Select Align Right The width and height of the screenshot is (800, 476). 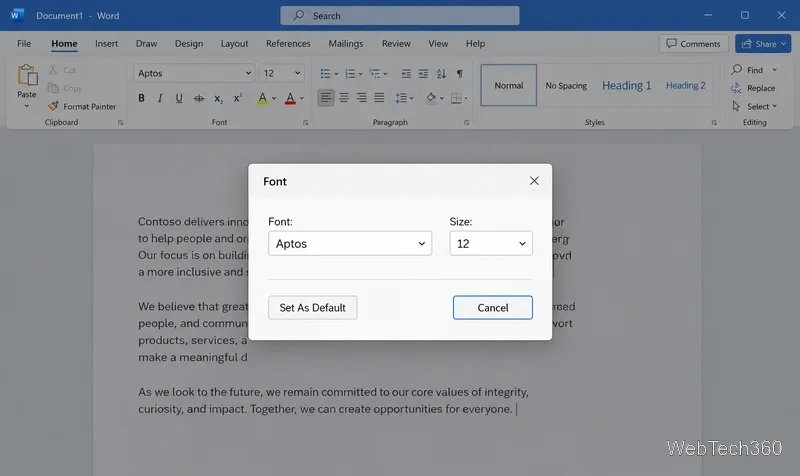pyautogui.click(x=362, y=97)
